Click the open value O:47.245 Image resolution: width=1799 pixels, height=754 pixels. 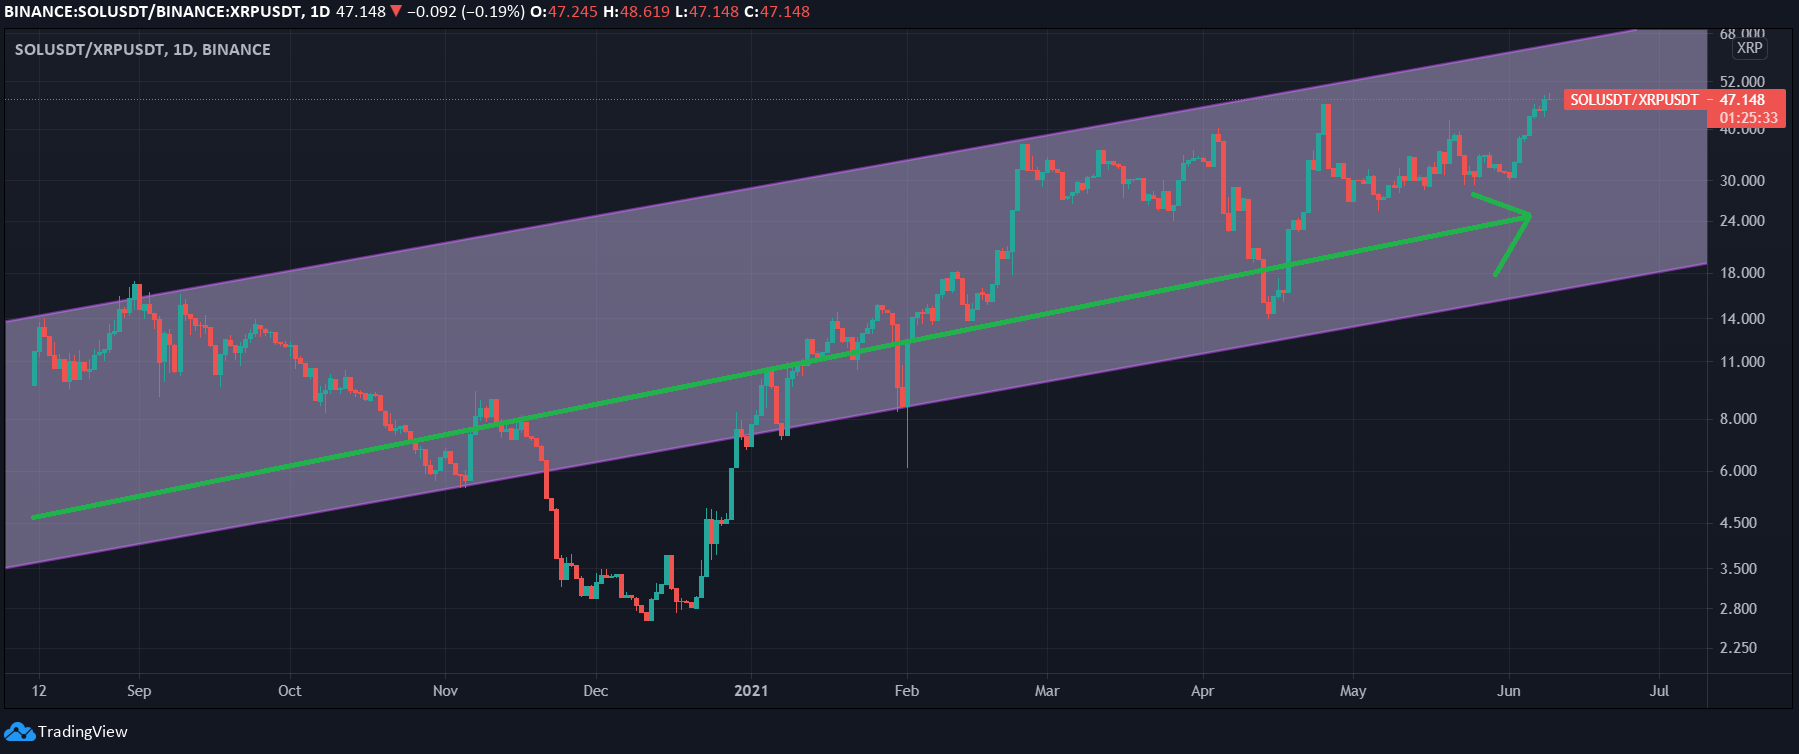pyautogui.click(x=564, y=12)
